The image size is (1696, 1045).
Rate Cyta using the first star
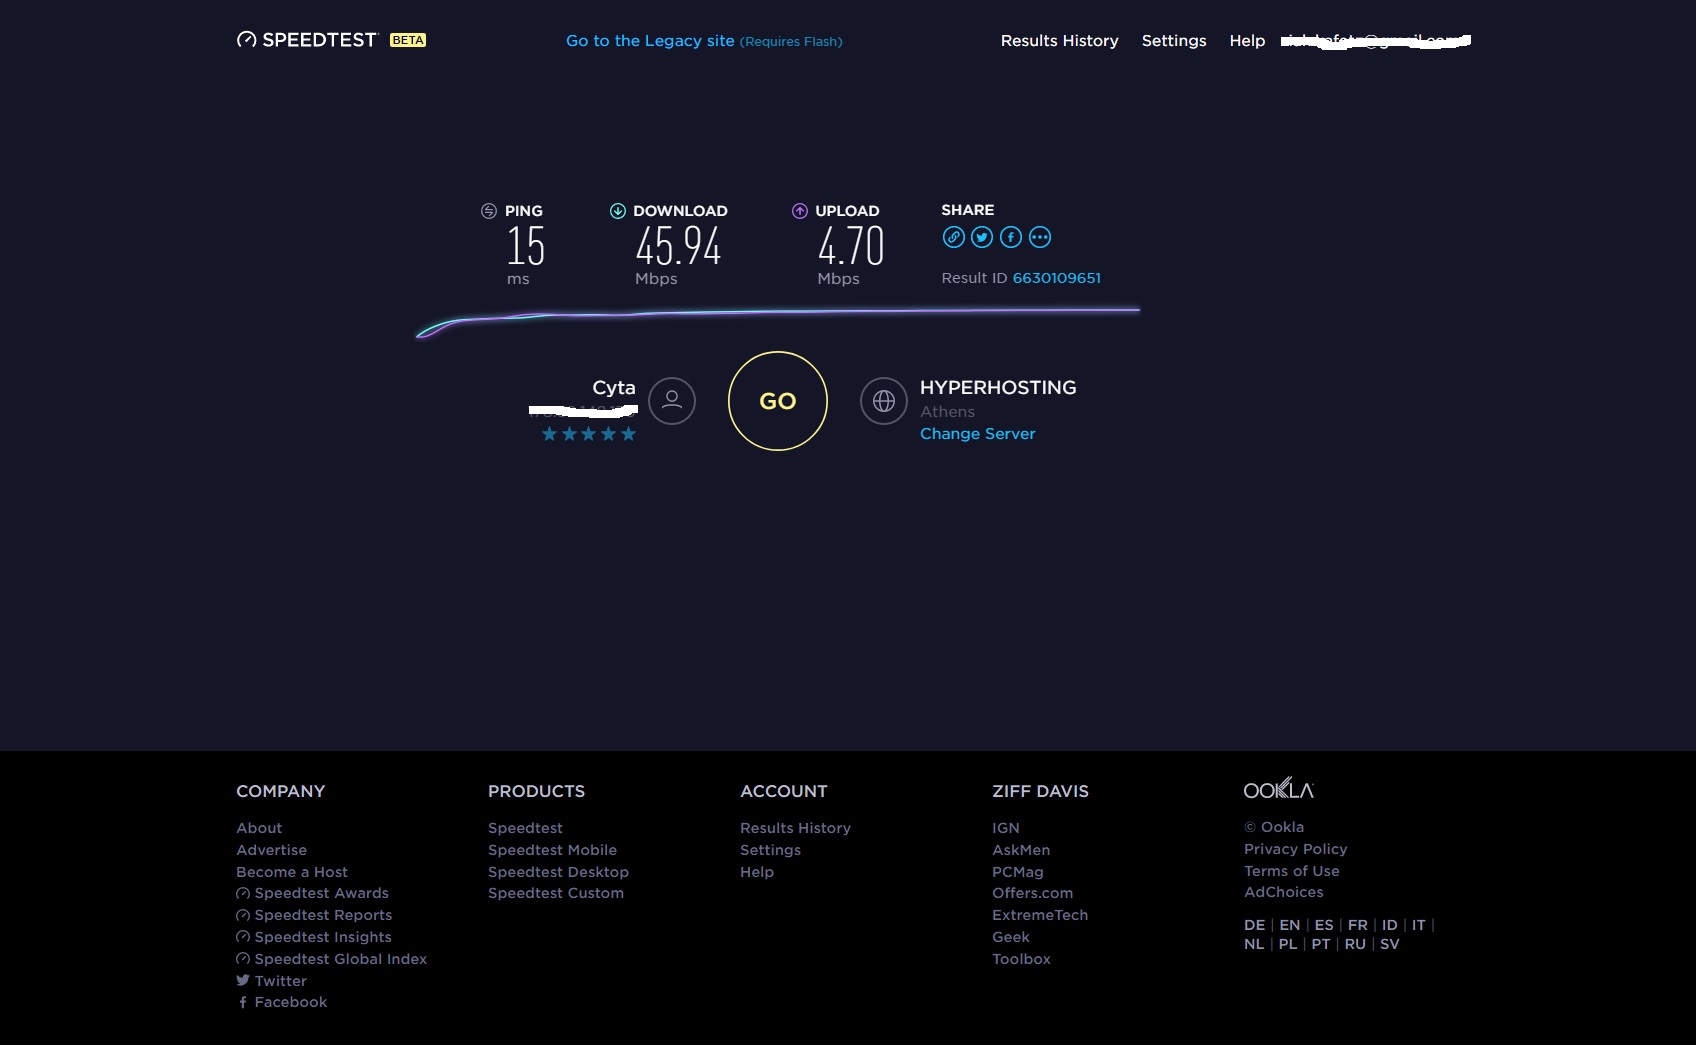click(549, 434)
